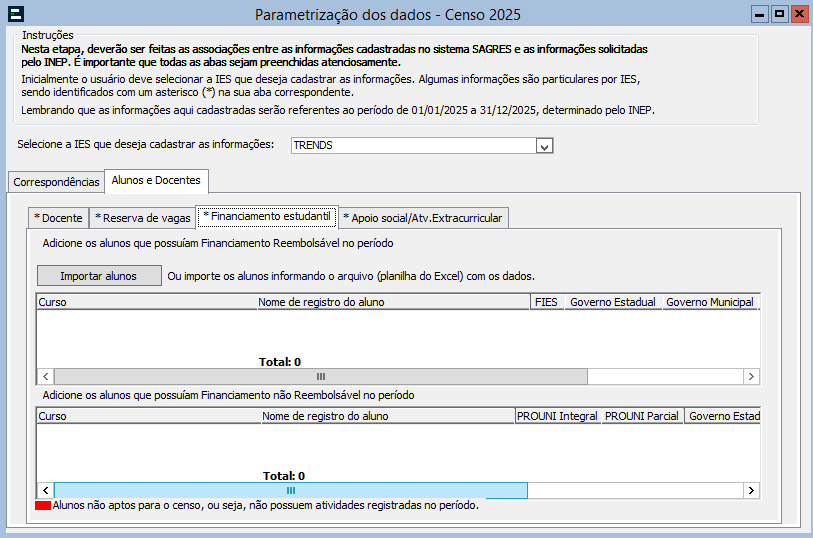This screenshot has height=538, width=813.
Task: Click right scroll arrow of não reembolsável grid
Action: point(751,491)
